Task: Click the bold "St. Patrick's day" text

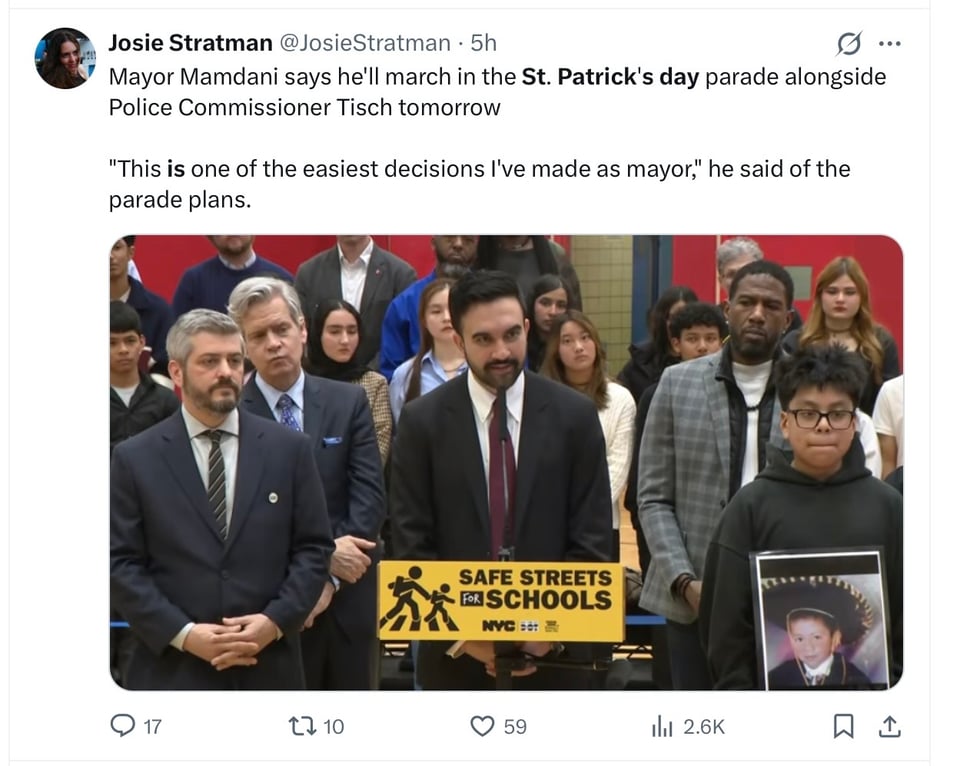Action: (610, 77)
